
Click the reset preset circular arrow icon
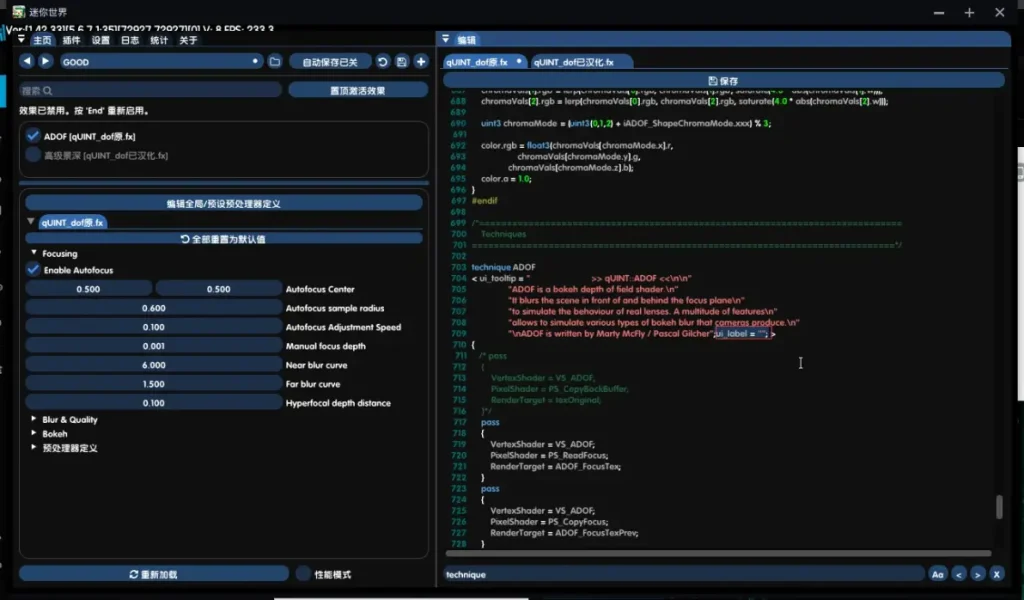click(x=382, y=62)
